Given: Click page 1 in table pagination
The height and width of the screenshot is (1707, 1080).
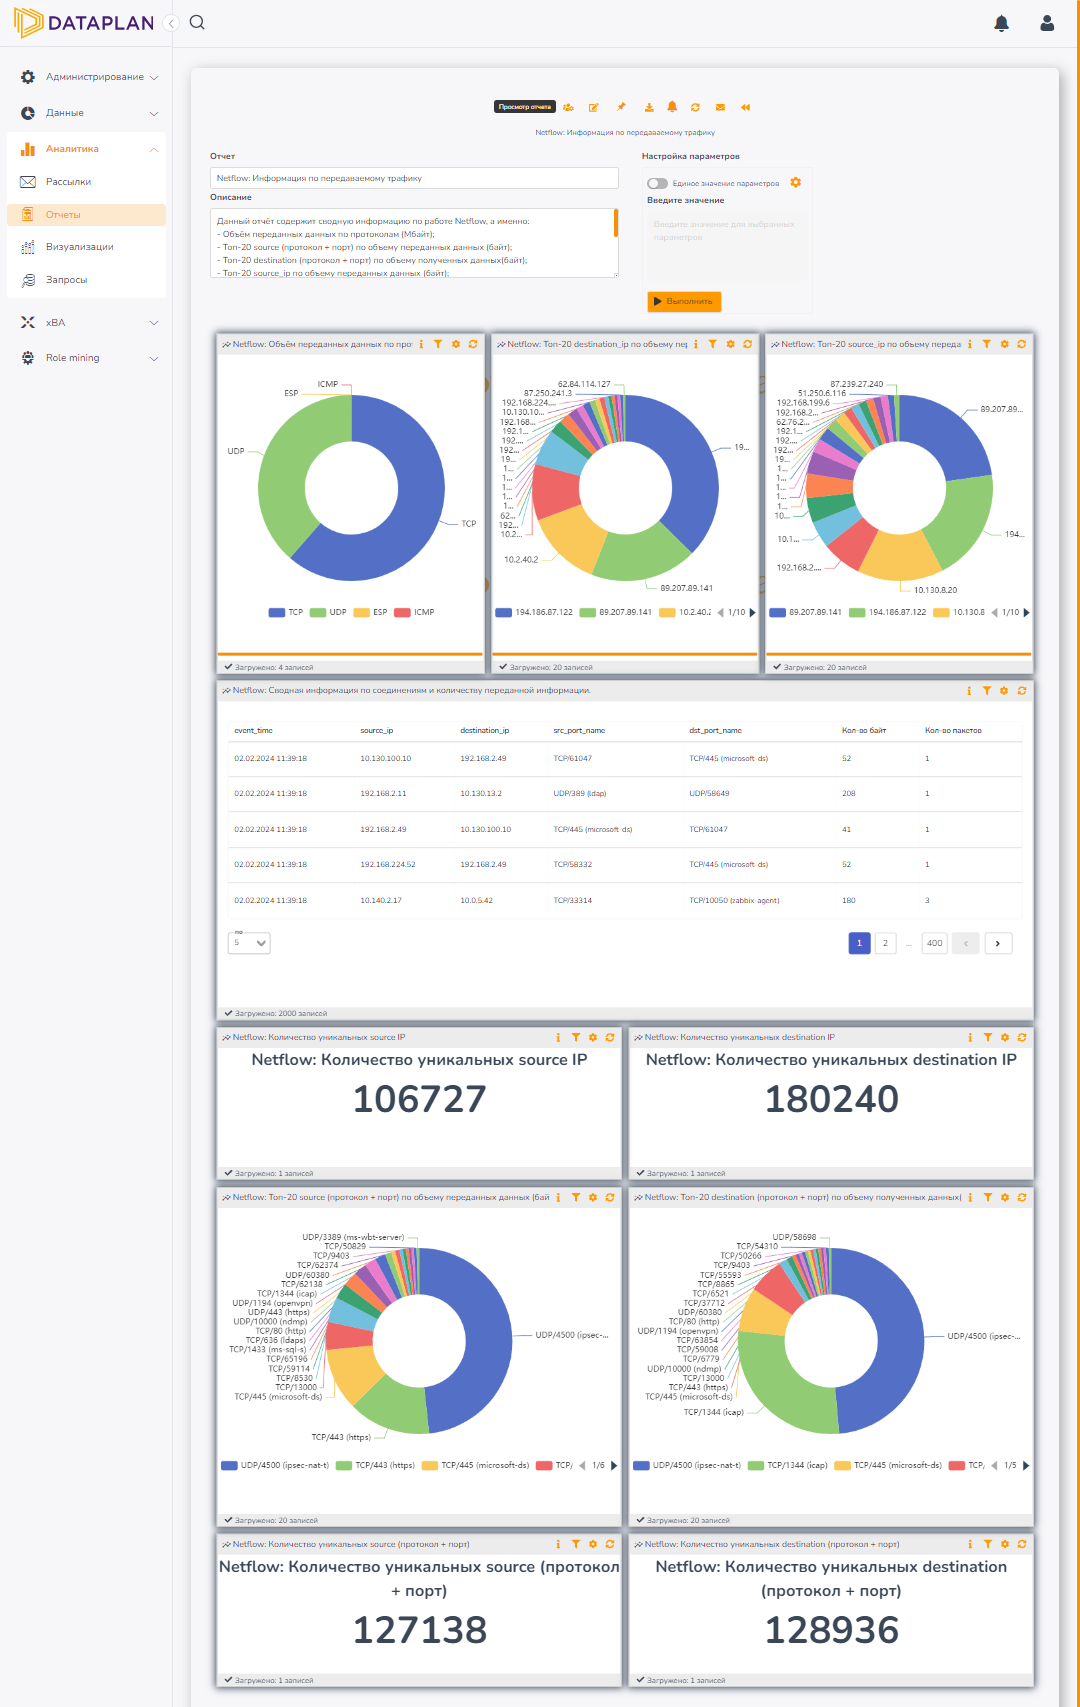Looking at the screenshot, I should (859, 943).
